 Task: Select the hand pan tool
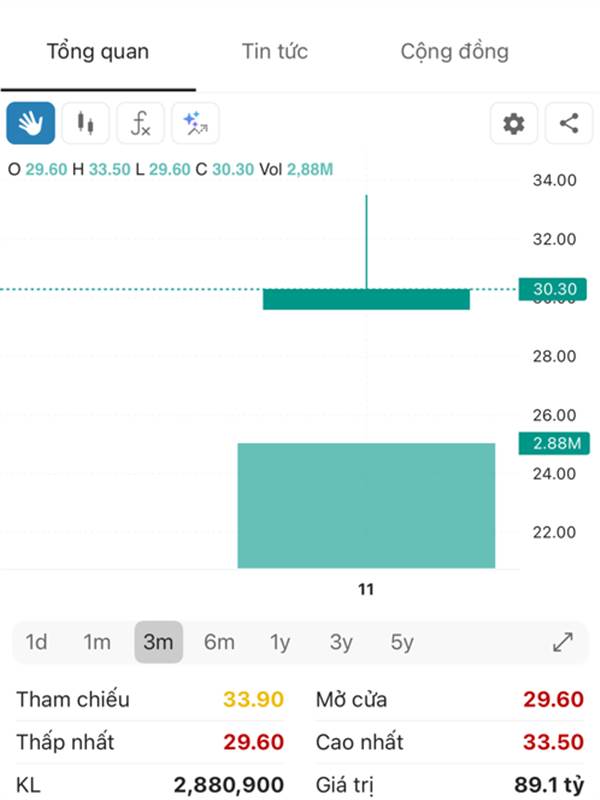[31, 124]
